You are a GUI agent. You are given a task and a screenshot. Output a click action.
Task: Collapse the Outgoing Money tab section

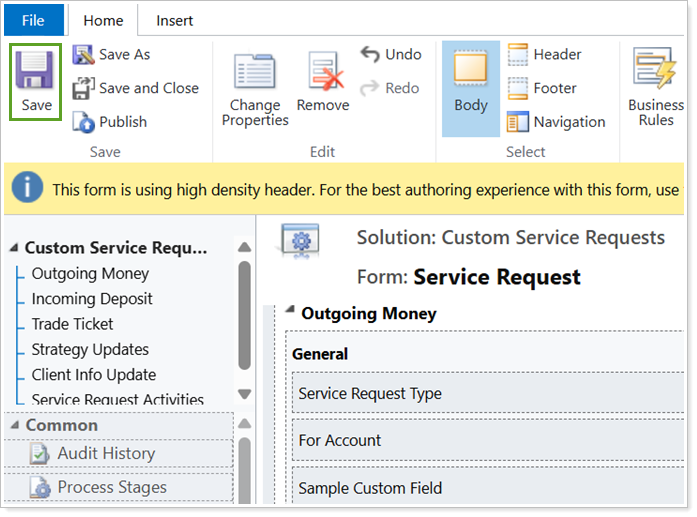291,310
